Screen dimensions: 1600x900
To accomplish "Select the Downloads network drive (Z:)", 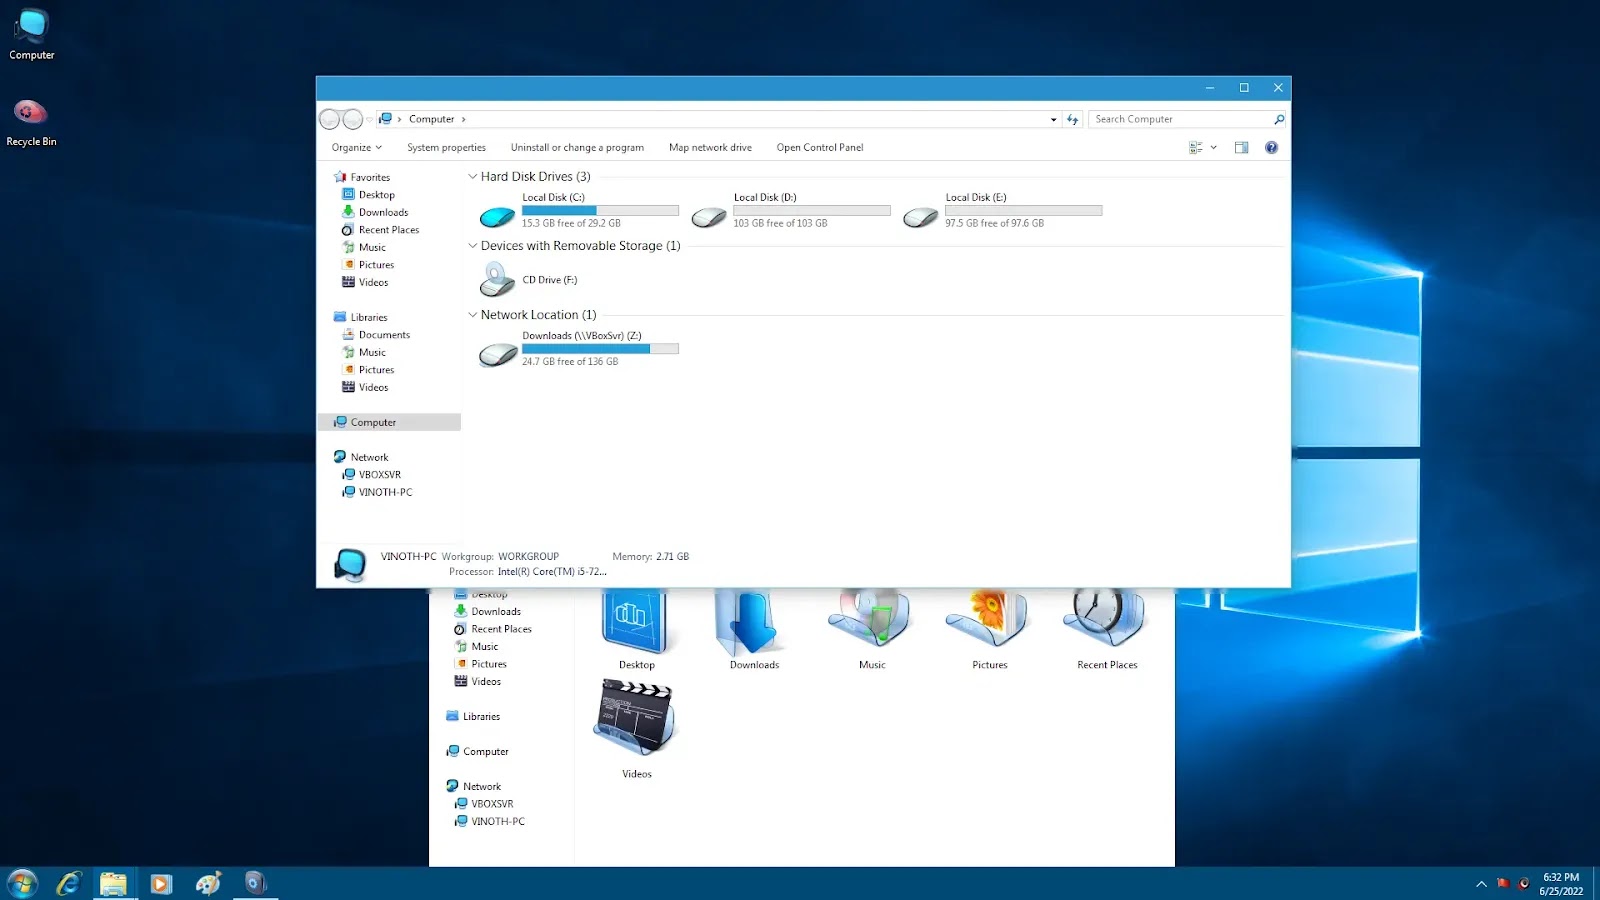I will pos(497,354).
